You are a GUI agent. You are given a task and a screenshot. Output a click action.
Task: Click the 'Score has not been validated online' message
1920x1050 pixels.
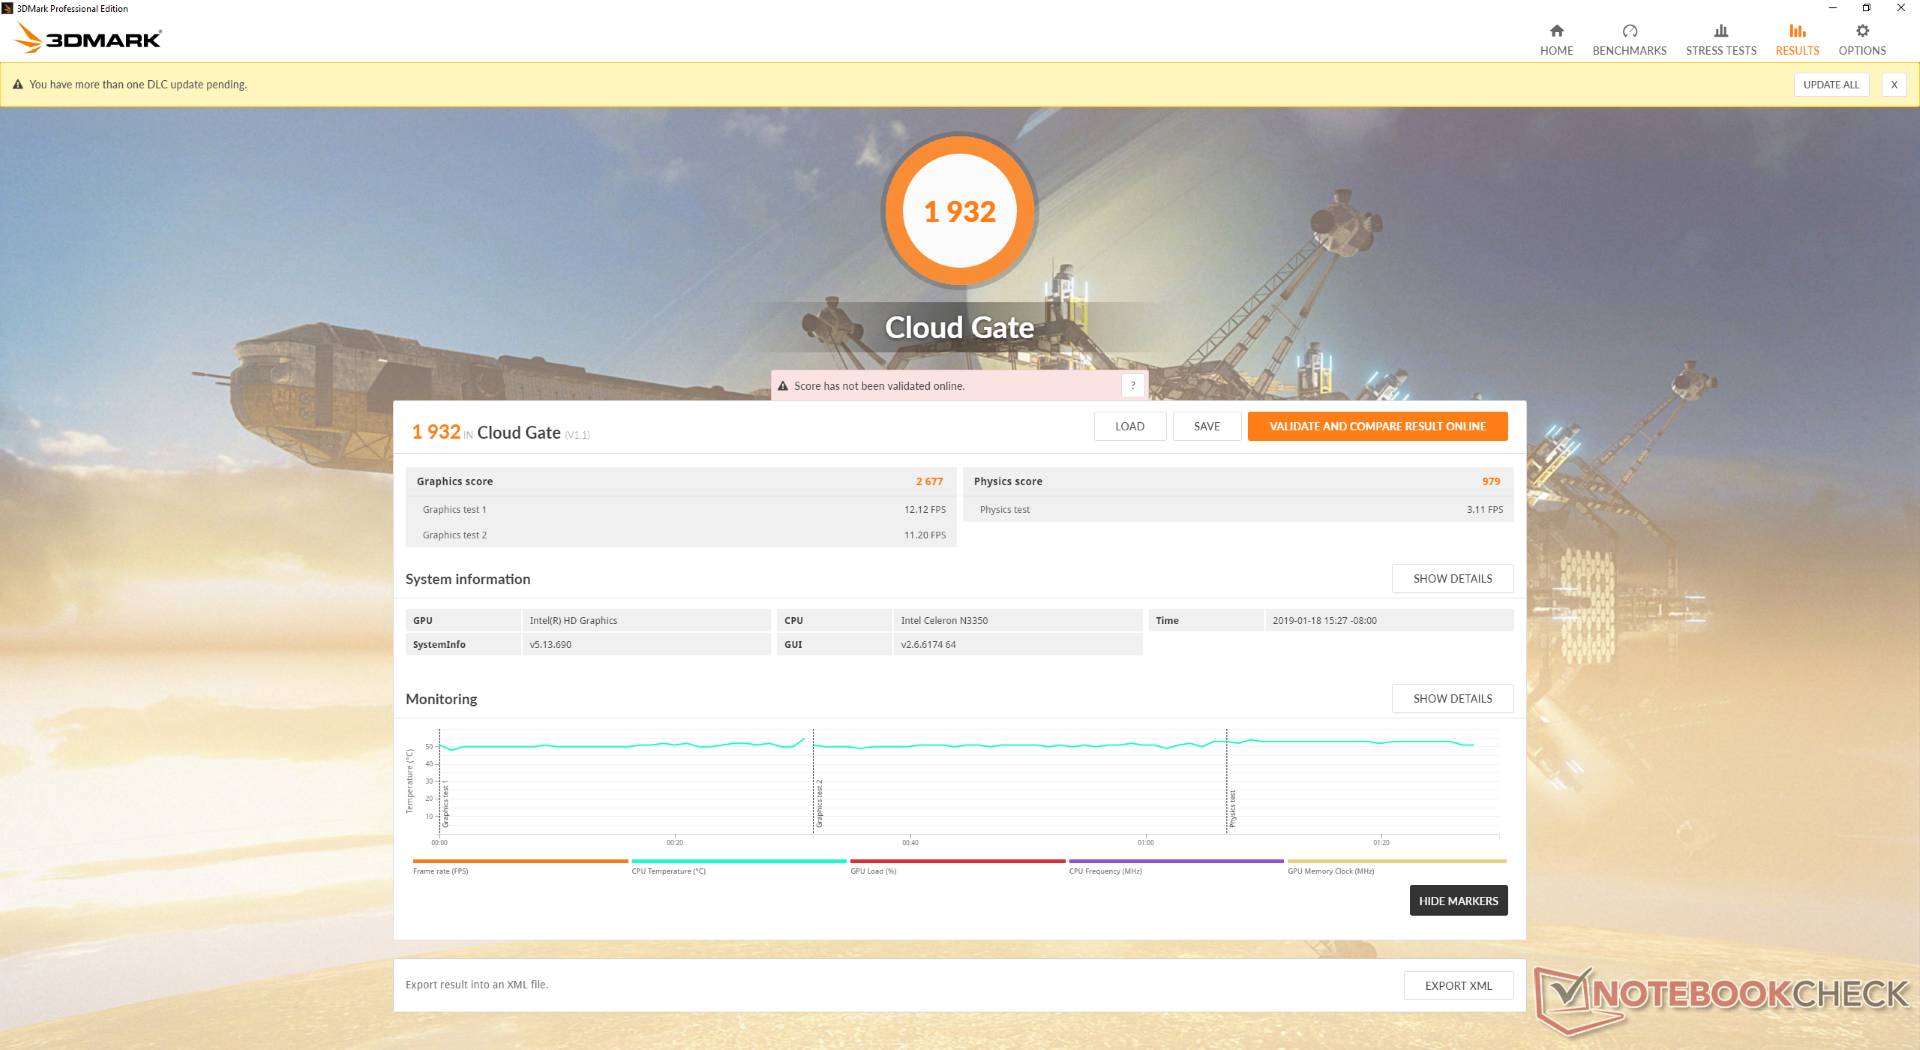tap(879, 386)
